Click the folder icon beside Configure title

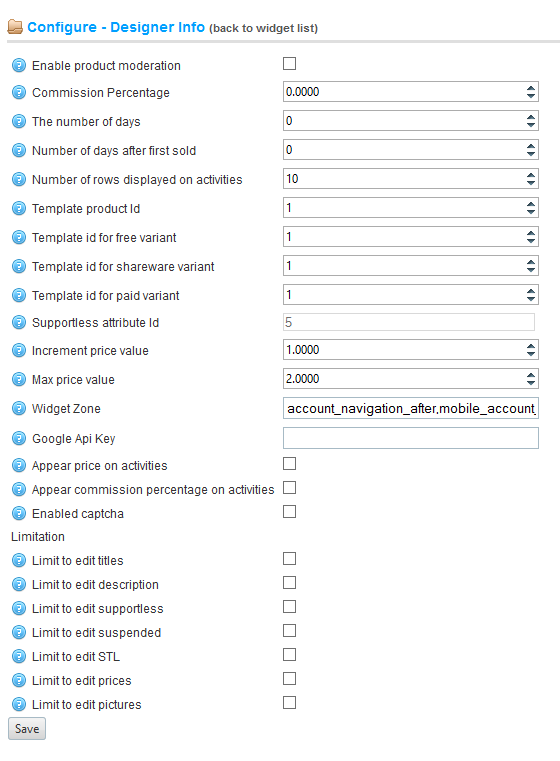(15, 27)
